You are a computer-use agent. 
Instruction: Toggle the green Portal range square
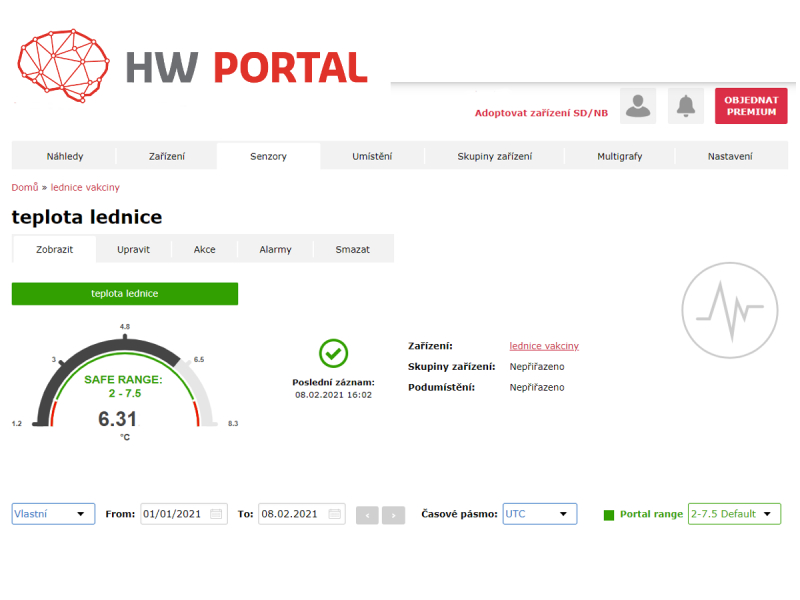click(609, 515)
